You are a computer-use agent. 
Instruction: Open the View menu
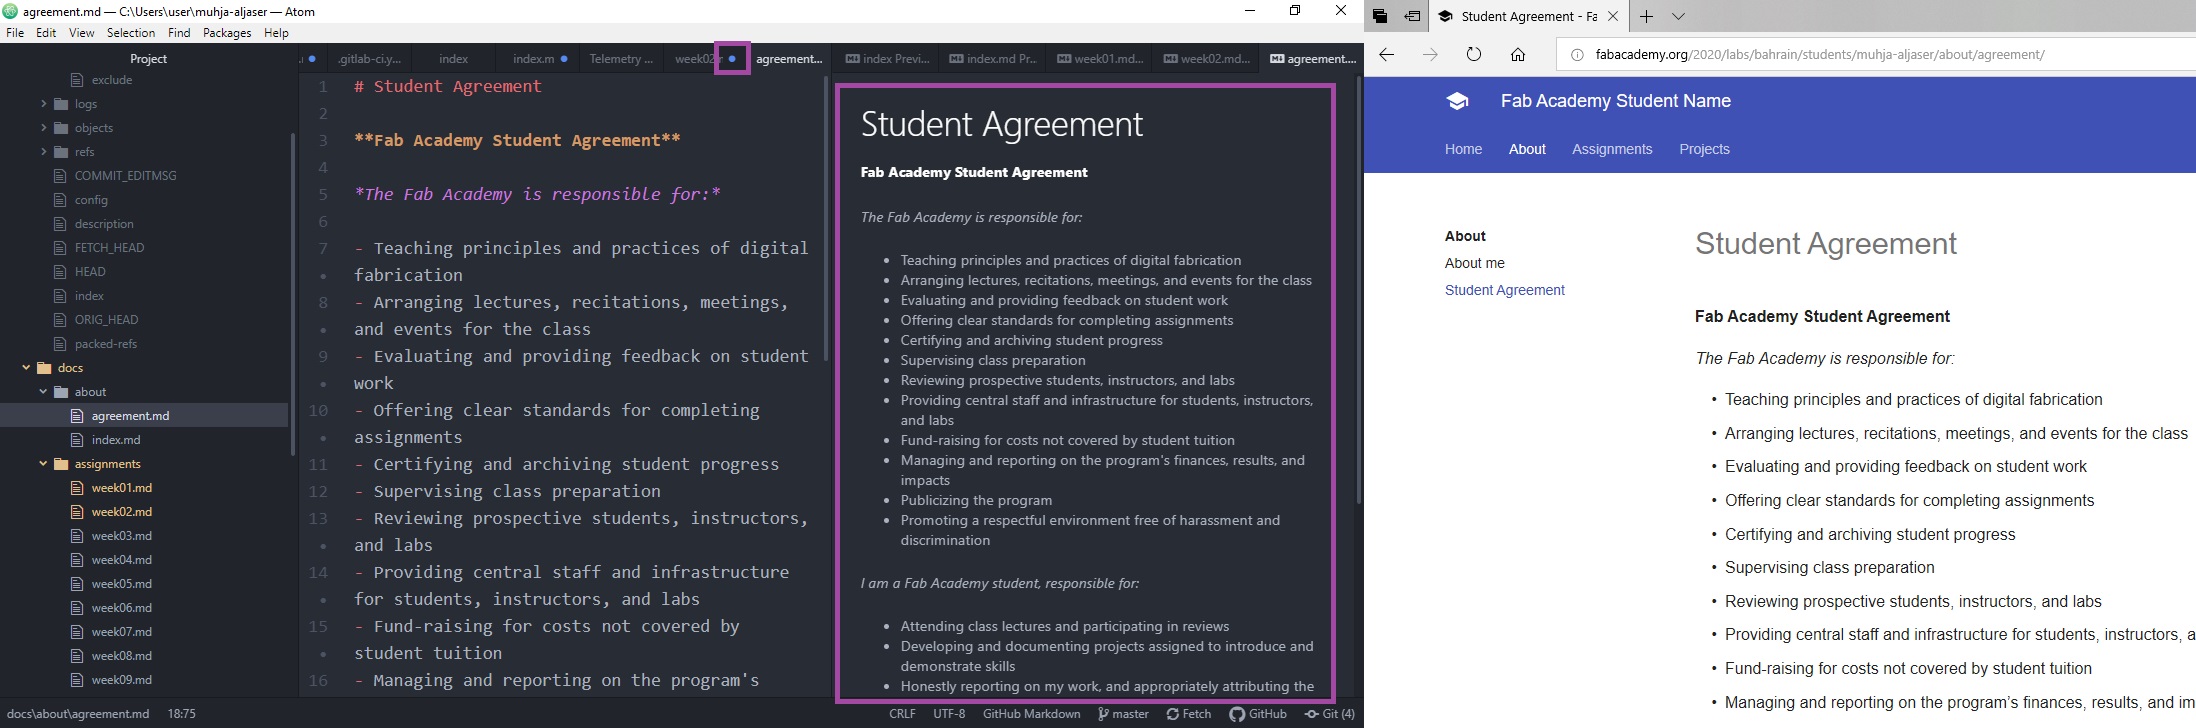(x=82, y=33)
